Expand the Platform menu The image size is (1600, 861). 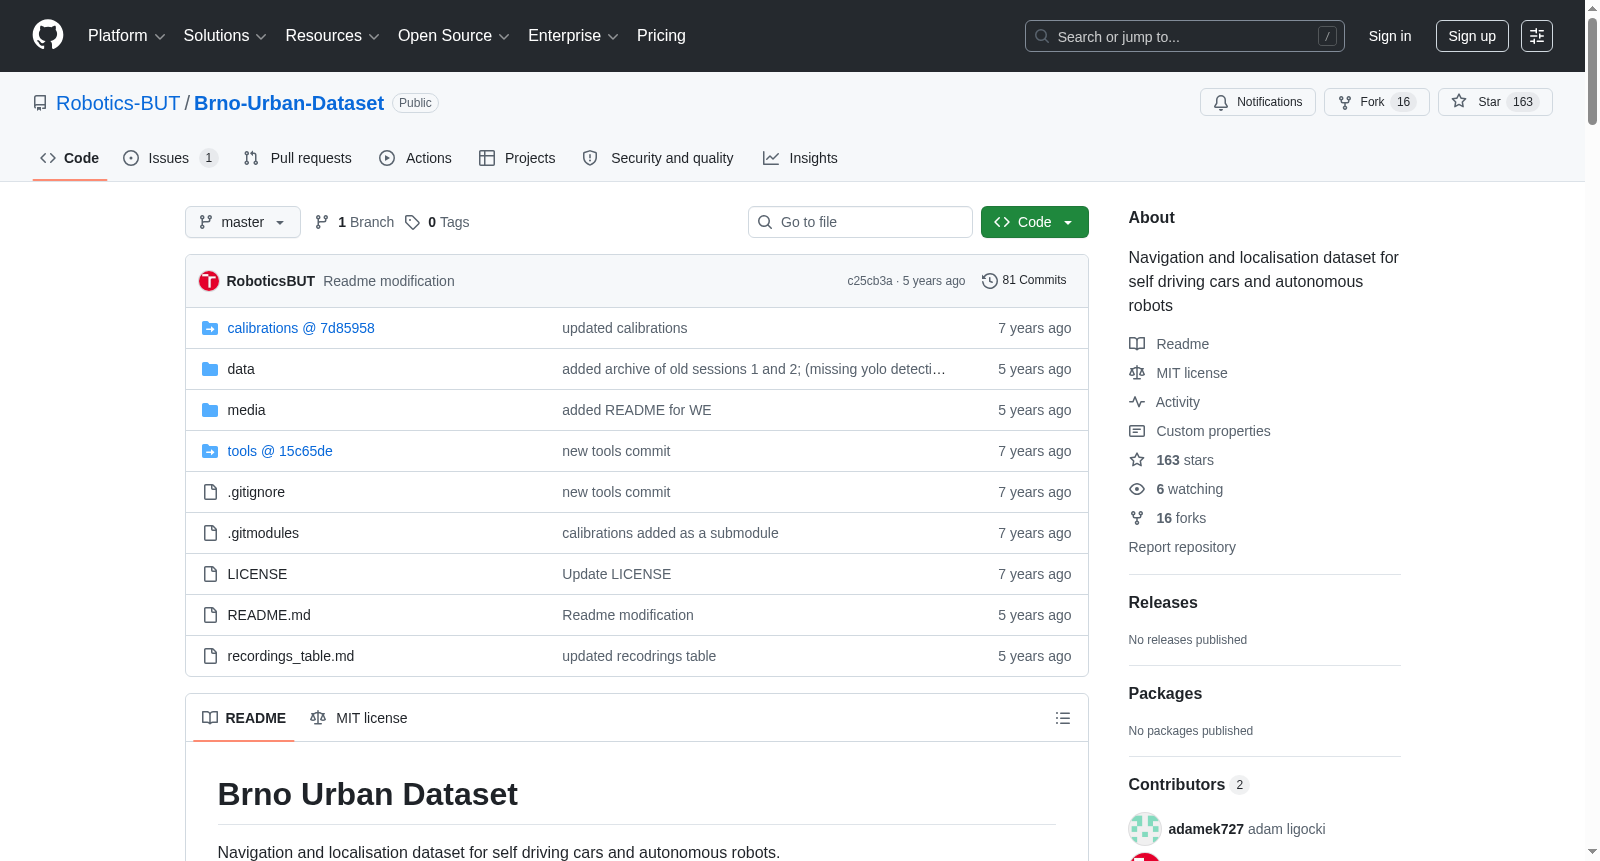pos(126,36)
